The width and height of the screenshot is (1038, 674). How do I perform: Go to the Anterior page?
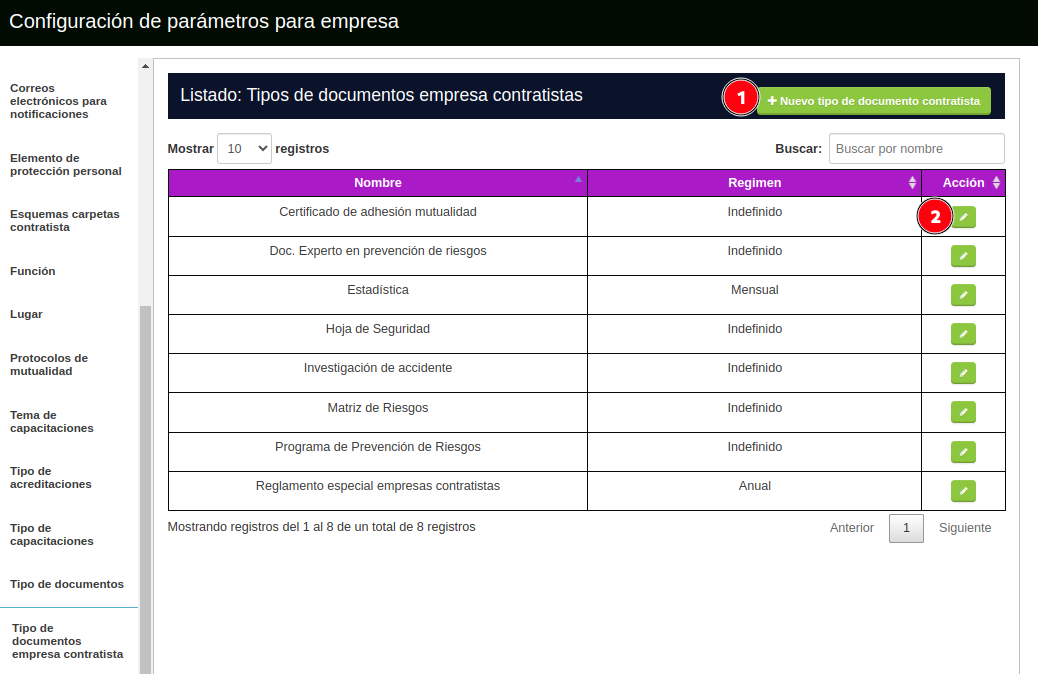pyautogui.click(x=851, y=528)
